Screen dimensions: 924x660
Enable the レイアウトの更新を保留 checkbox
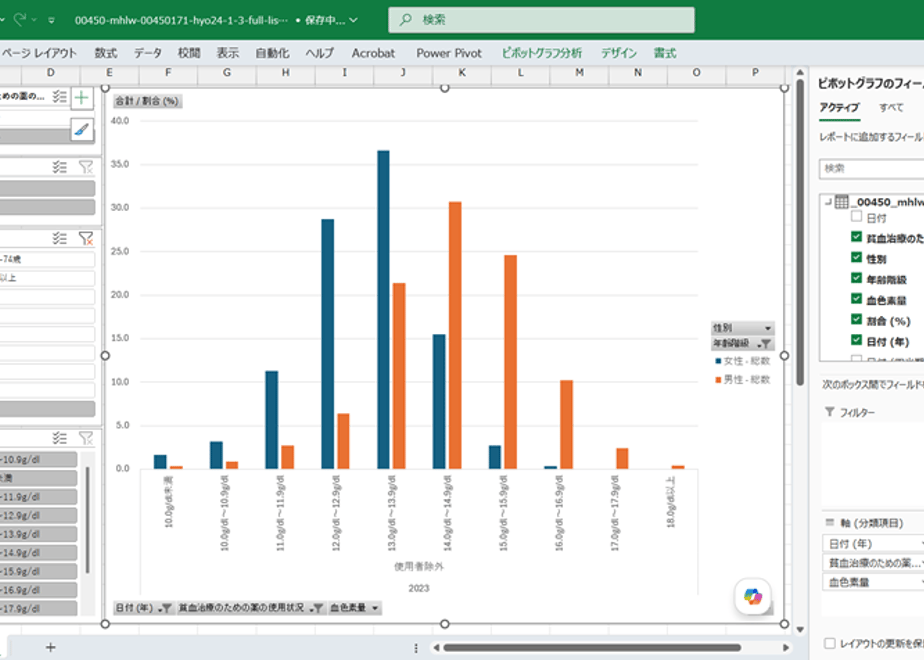(830, 643)
